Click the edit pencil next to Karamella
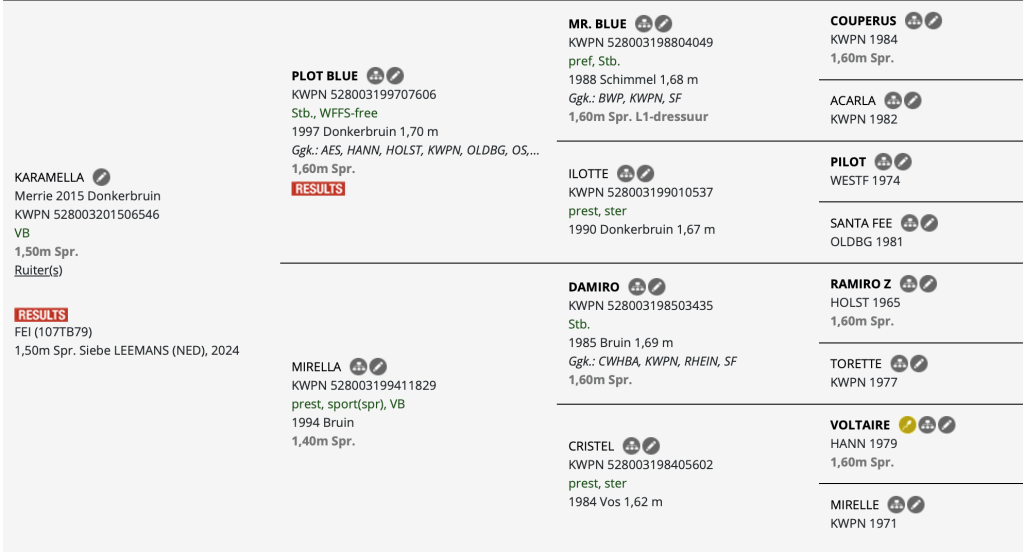This screenshot has width=1024, height=552. coord(101,177)
